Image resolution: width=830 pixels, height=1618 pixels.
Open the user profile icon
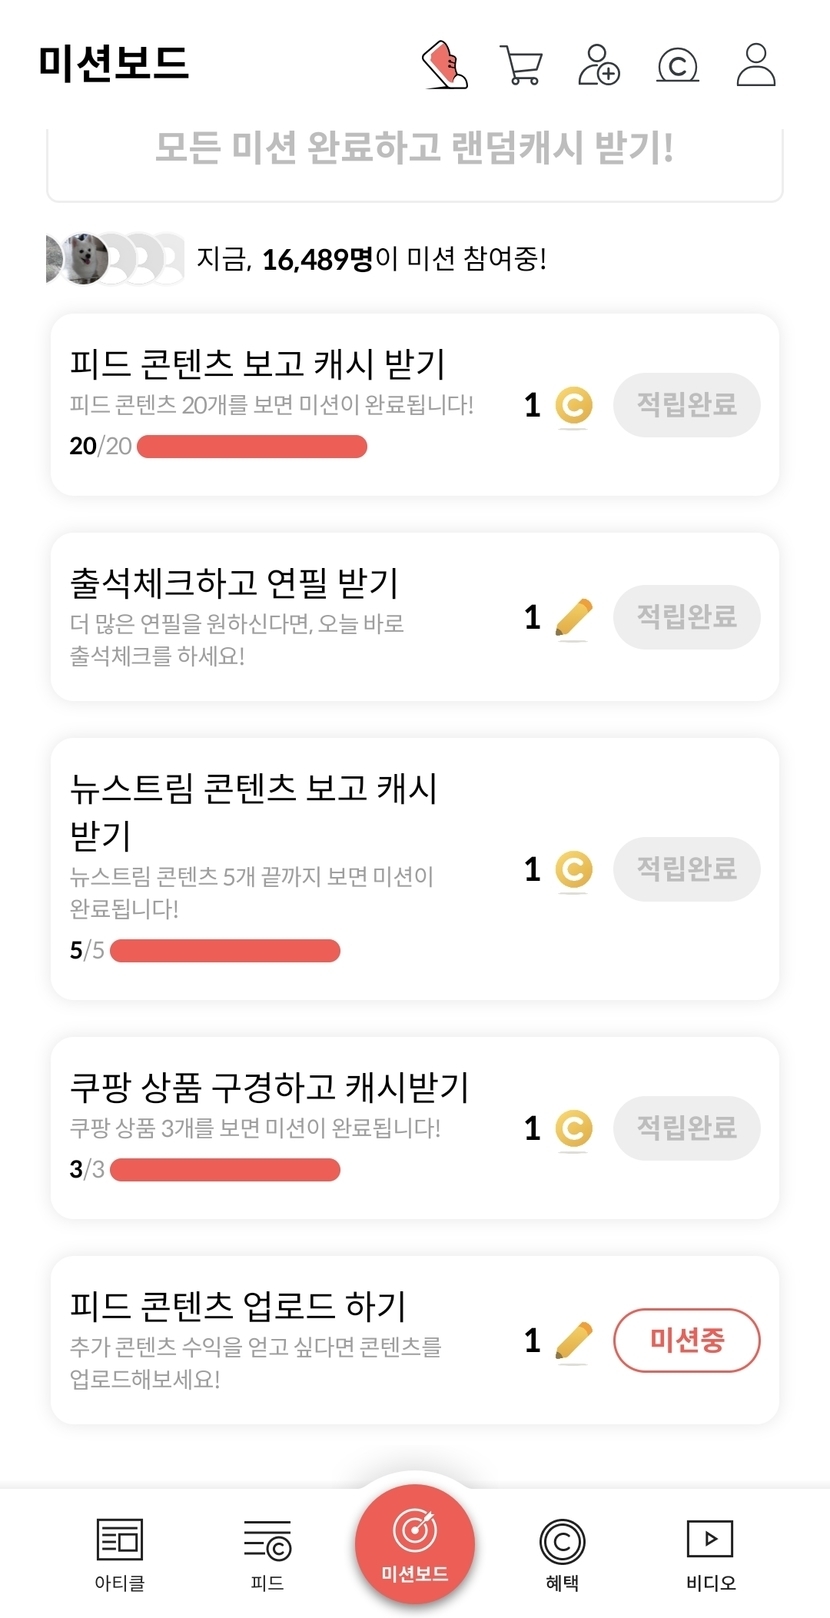756,65
